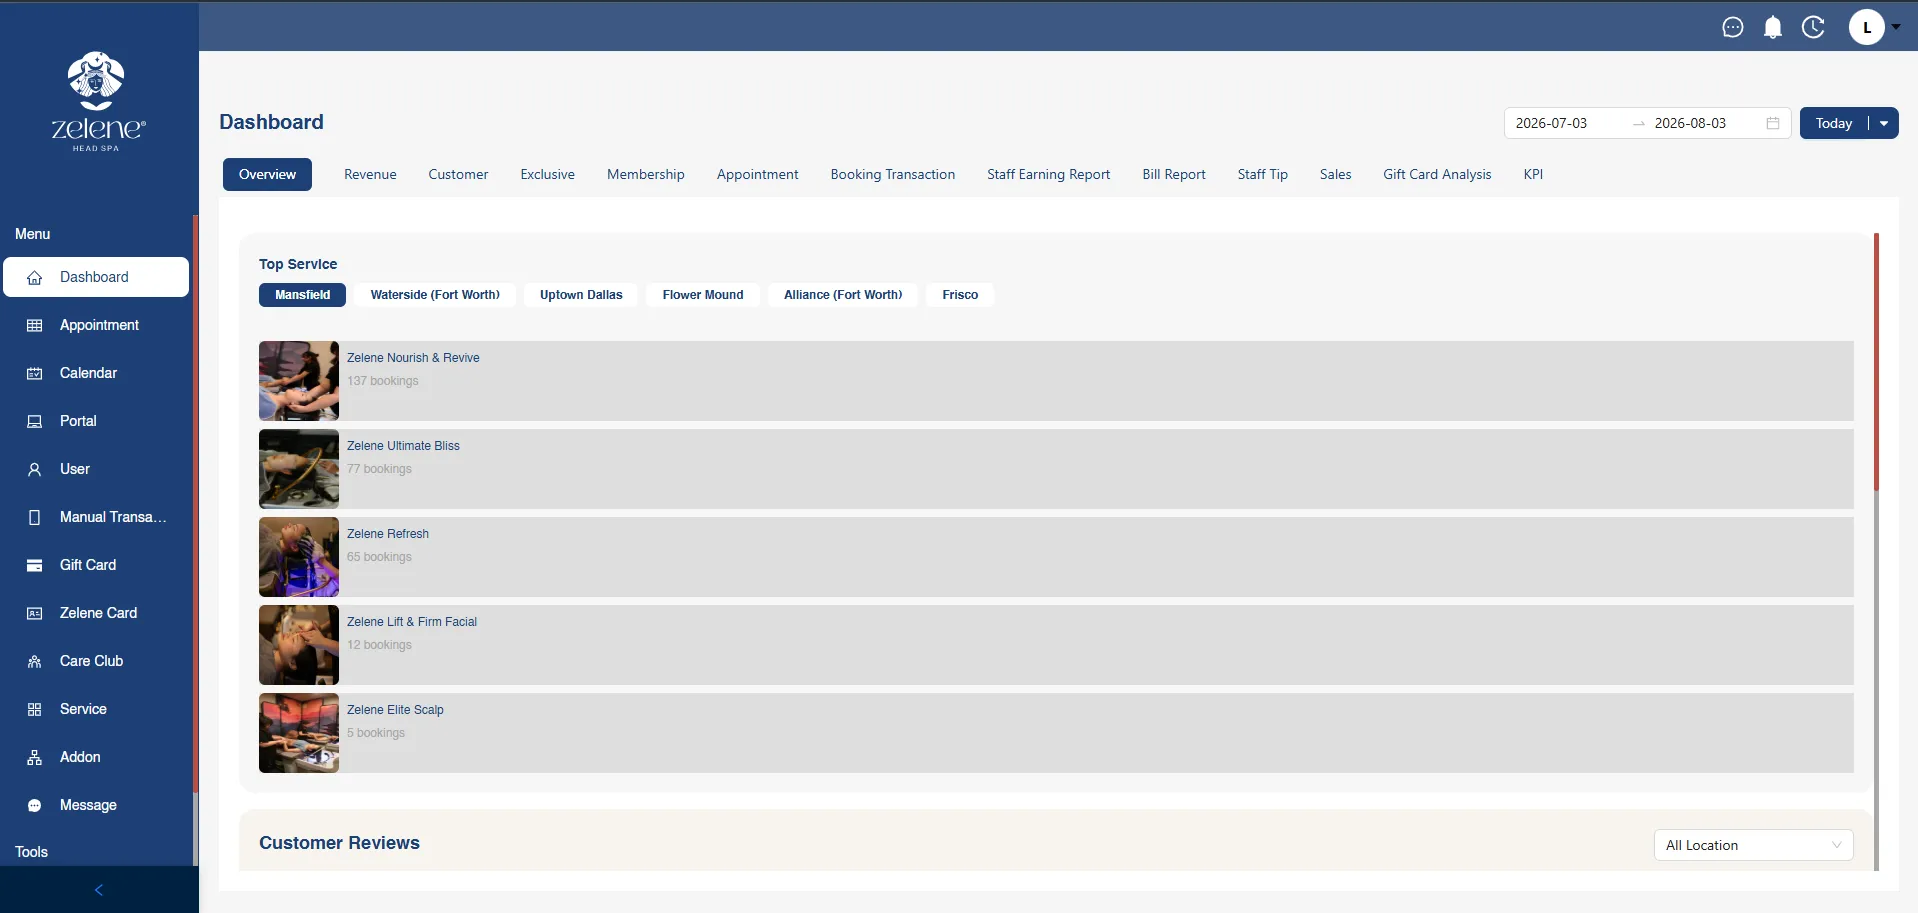
Task: Click the 65 bookings count
Action: pyautogui.click(x=379, y=557)
